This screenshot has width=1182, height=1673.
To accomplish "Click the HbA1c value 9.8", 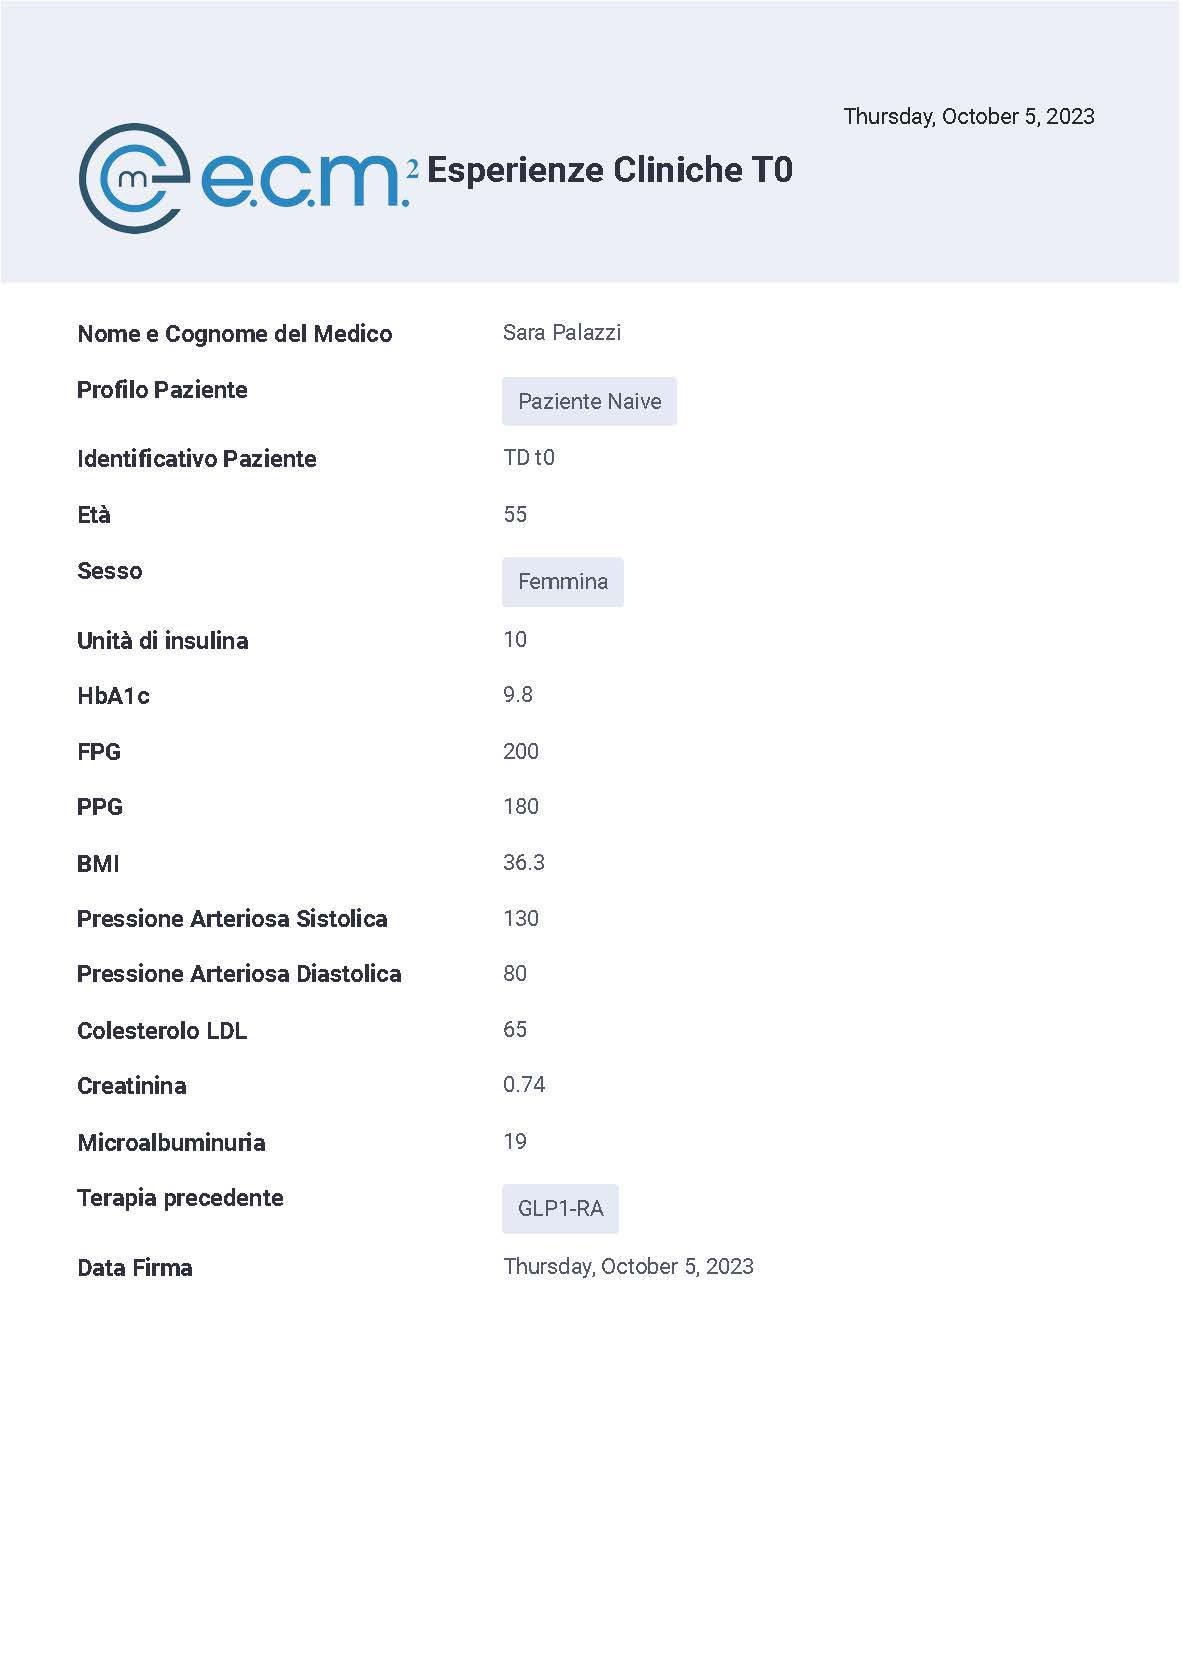I will (x=518, y=695).
